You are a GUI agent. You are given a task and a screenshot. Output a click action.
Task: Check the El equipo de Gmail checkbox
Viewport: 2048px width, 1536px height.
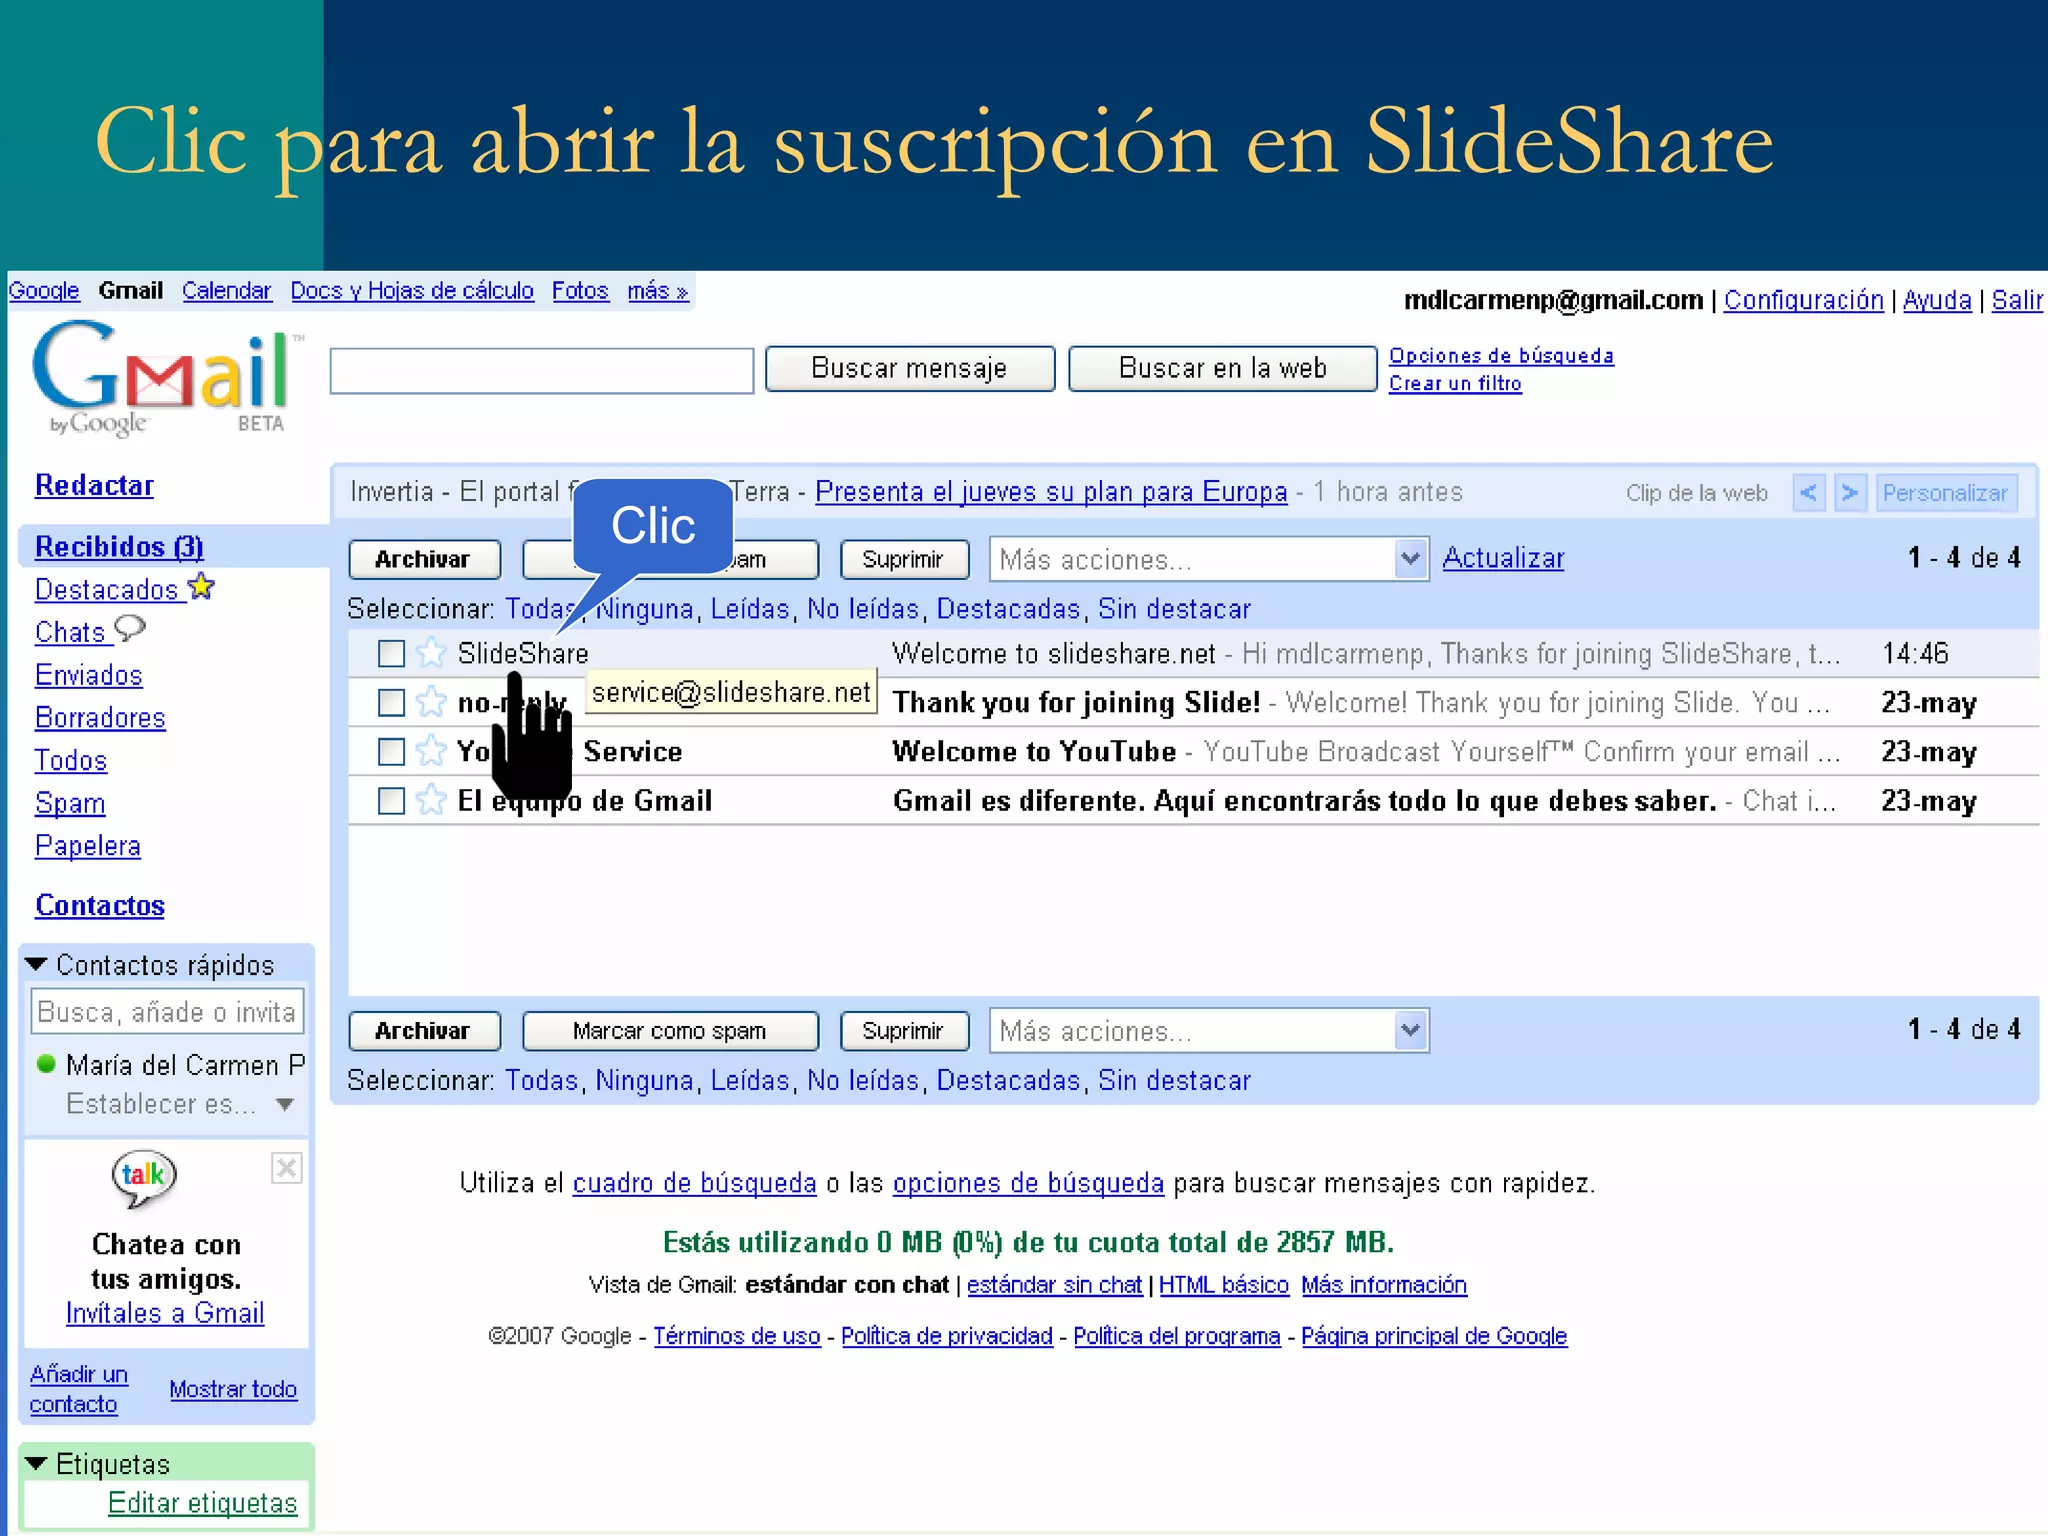[391, 801]
